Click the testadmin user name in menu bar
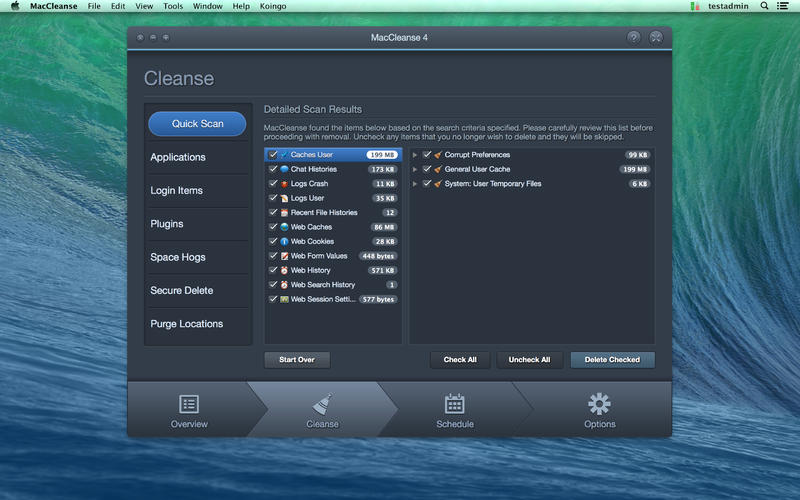The image size is (800, 500). coord(728,6)
